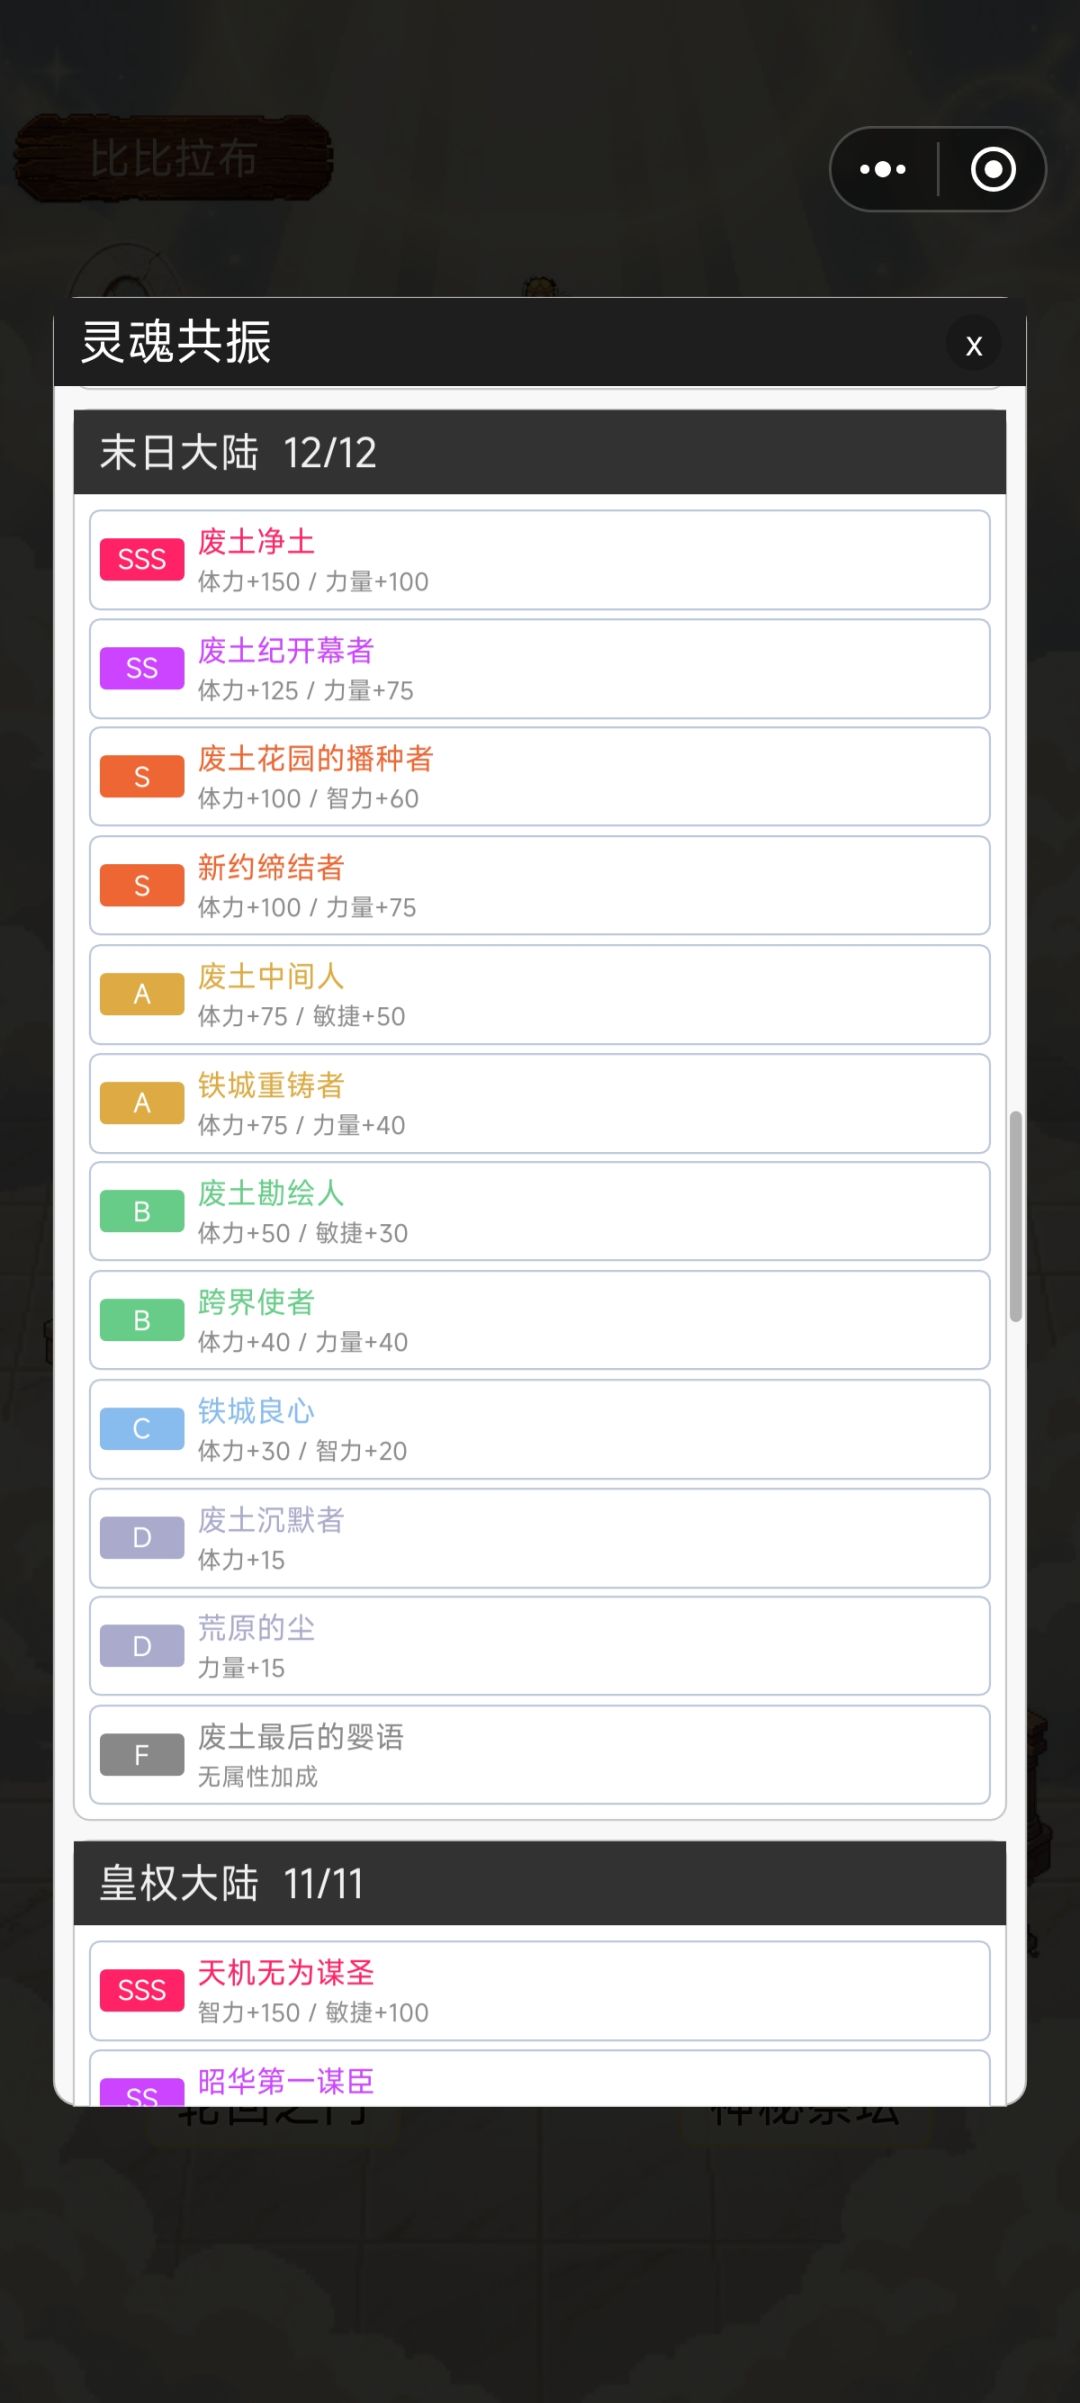Click the C badge beside 铁城良心
This screenshot has height=2403, width=1080.
(142, 1429)
